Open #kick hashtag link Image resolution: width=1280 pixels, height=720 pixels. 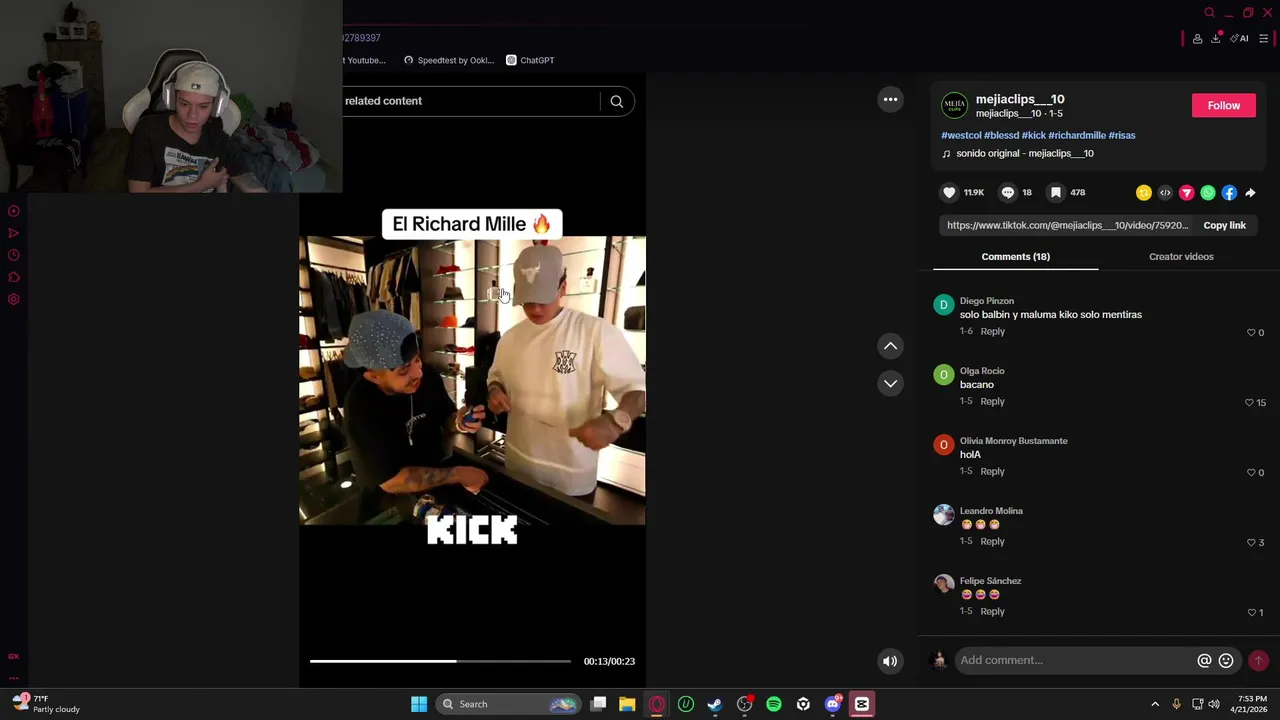(x=1033, y=135)
